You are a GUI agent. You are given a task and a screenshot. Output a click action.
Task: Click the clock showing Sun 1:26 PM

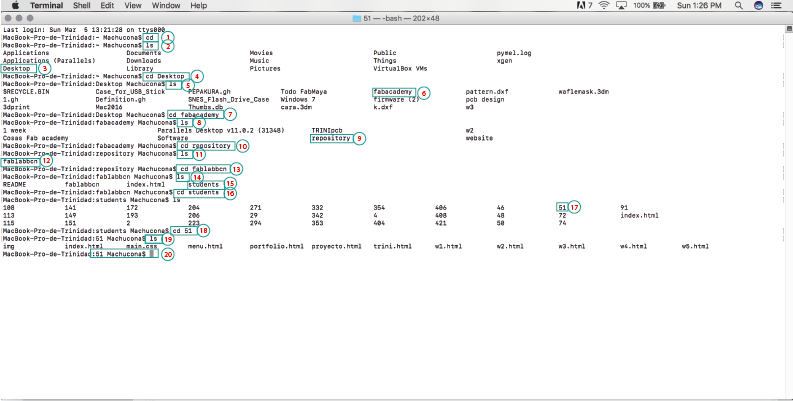point(699,6)
